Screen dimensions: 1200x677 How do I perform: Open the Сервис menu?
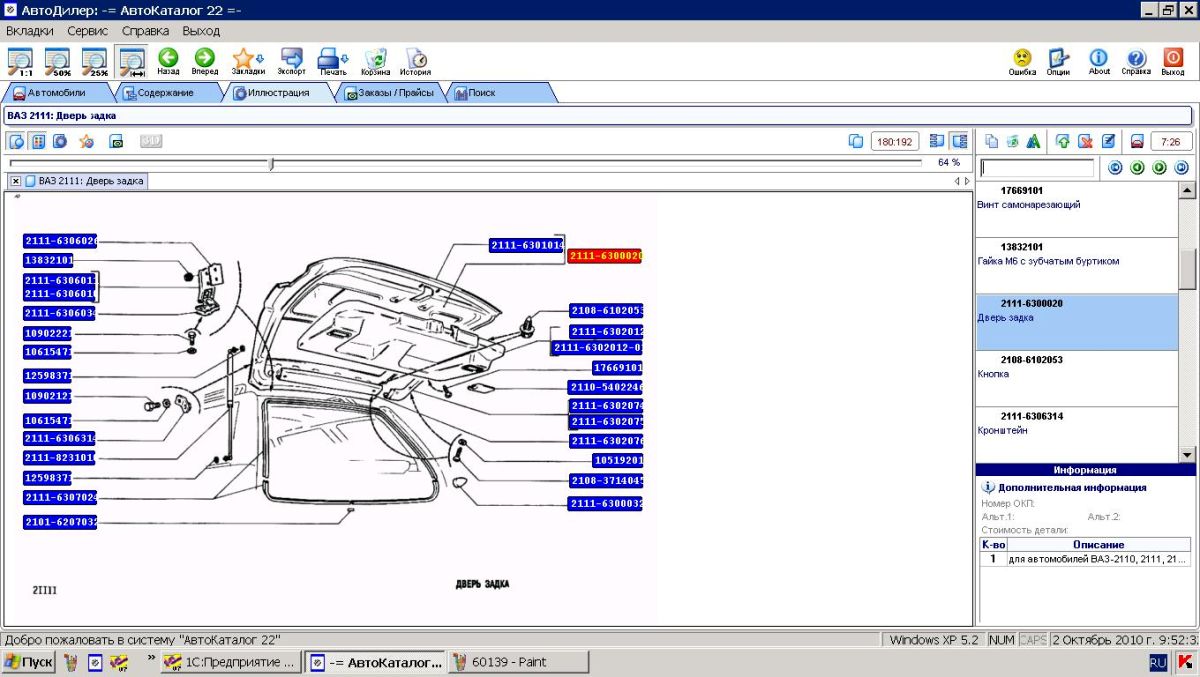88,31
